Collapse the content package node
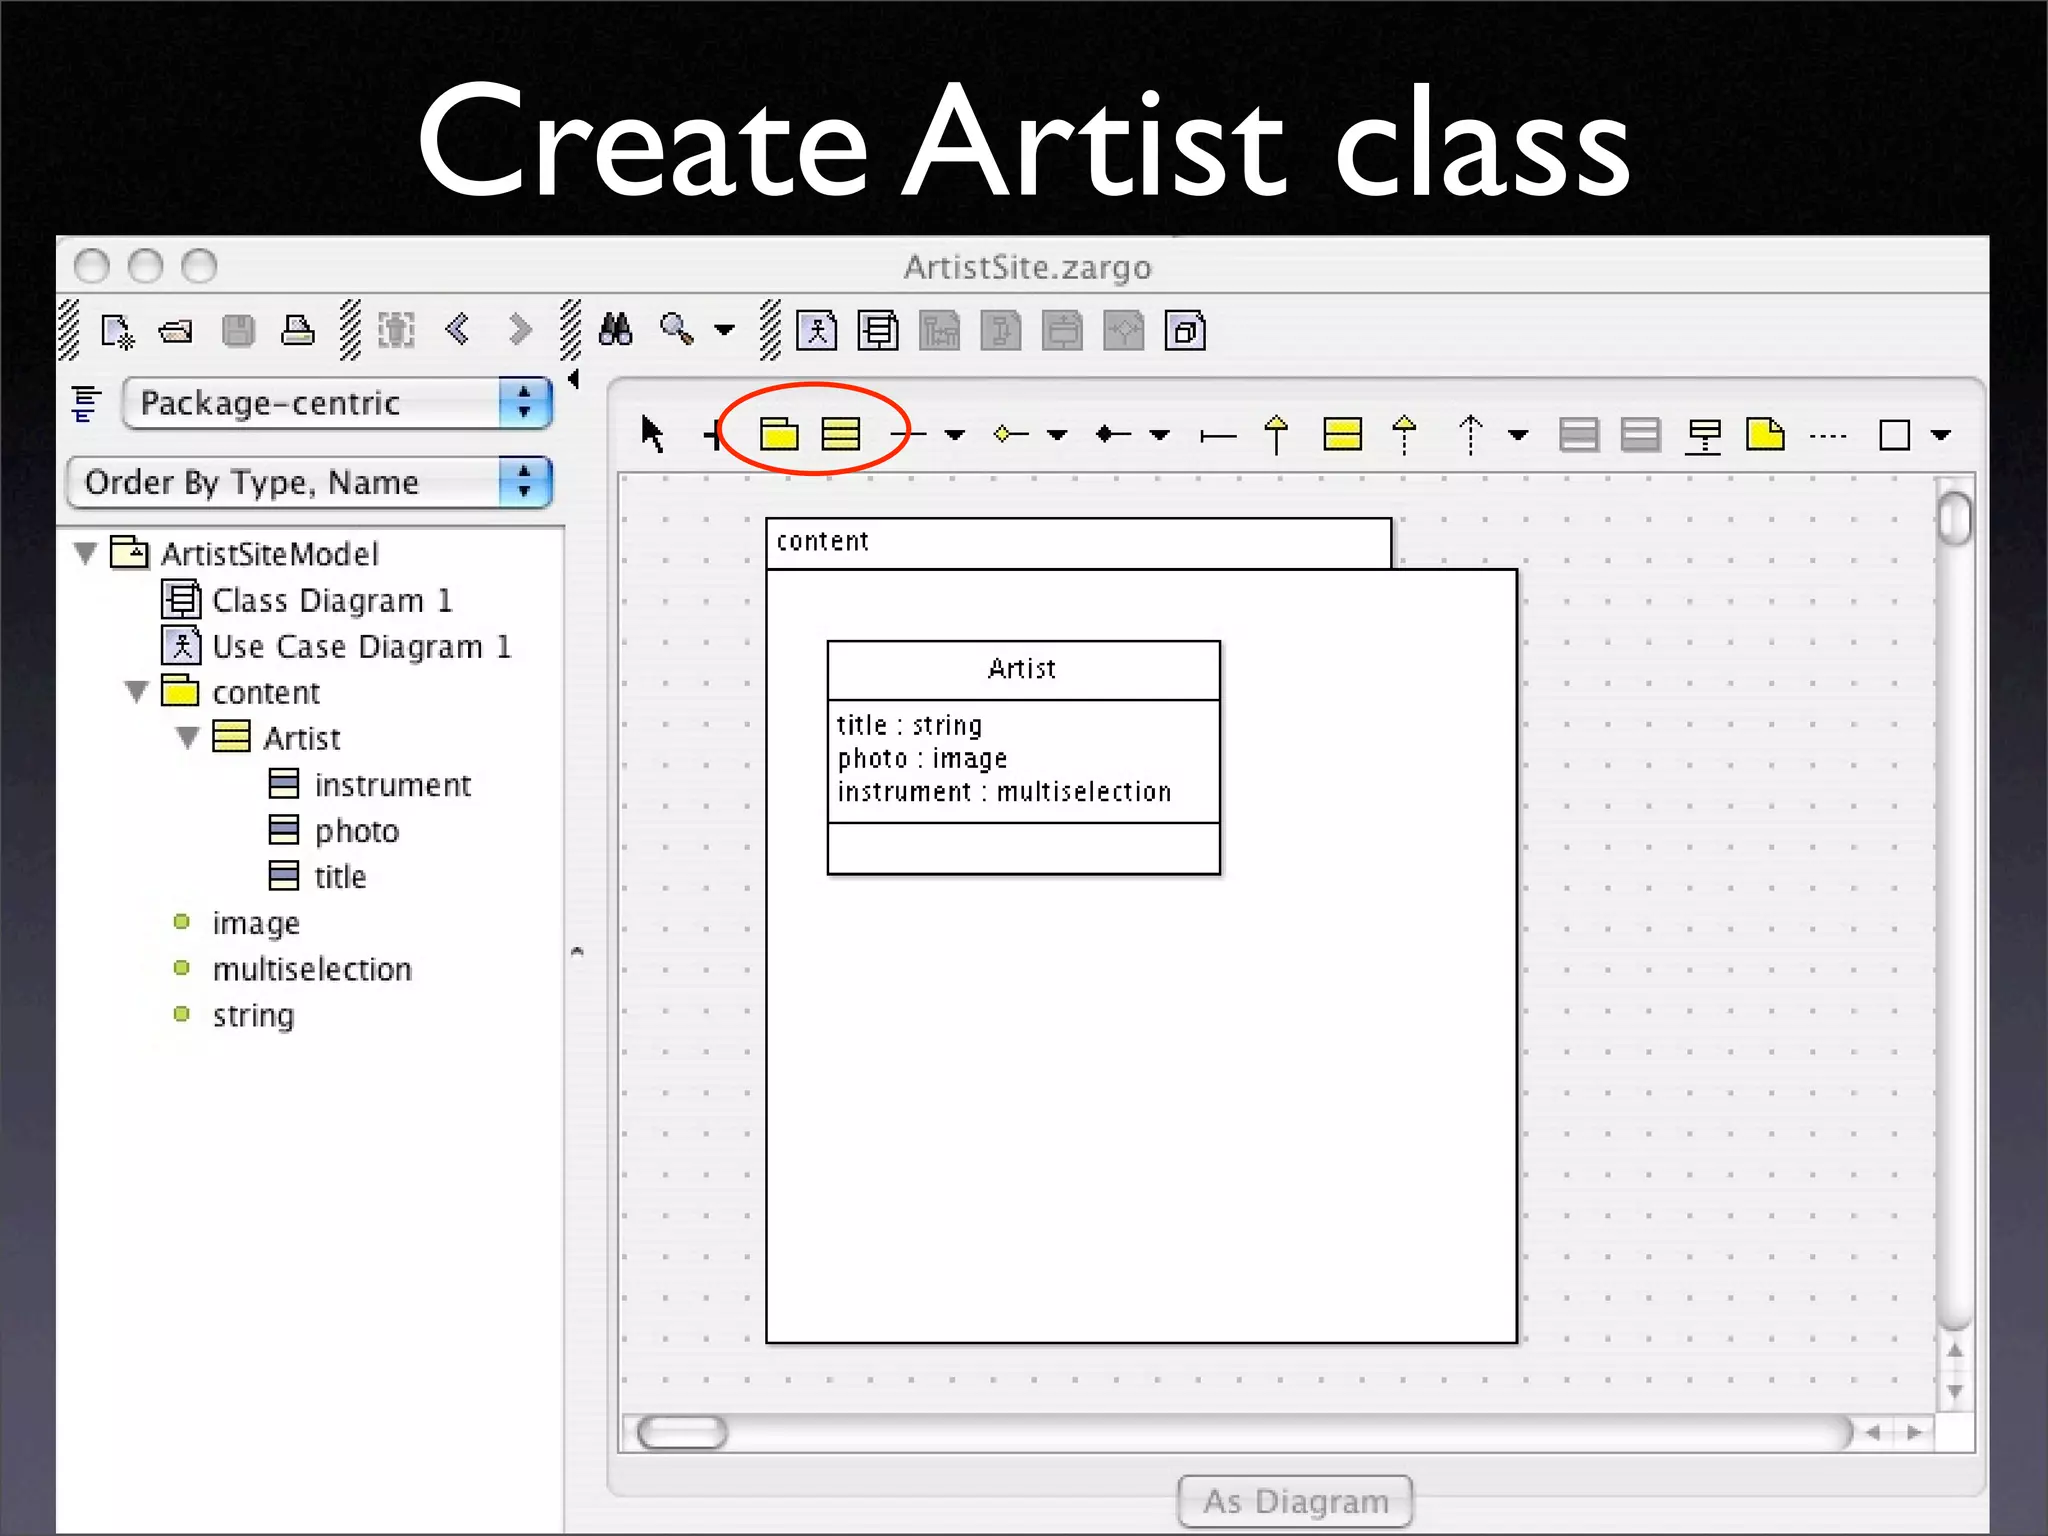 coord(137,692)
